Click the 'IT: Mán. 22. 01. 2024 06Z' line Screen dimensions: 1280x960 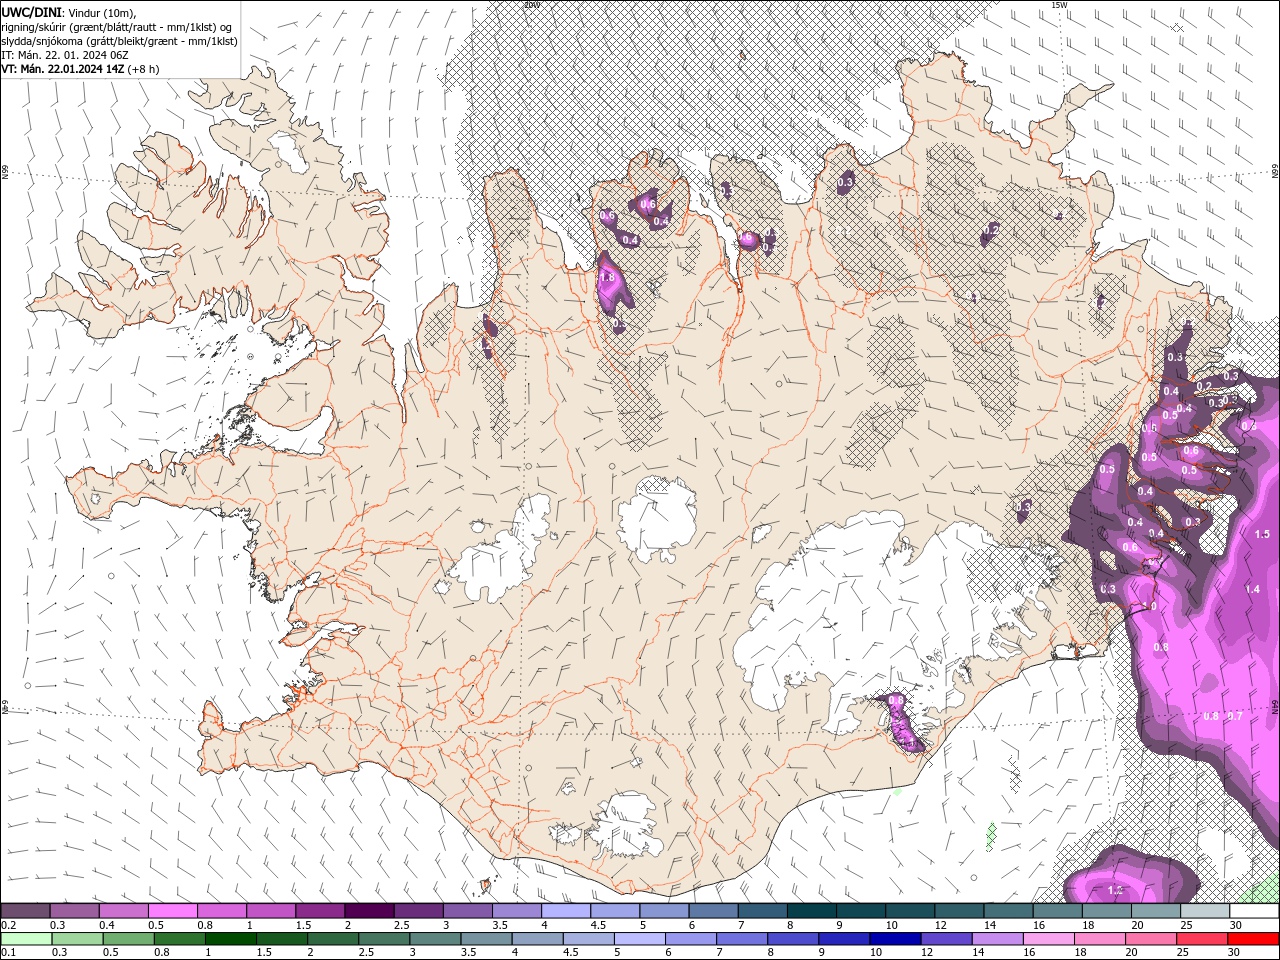[x=64, y=55]
